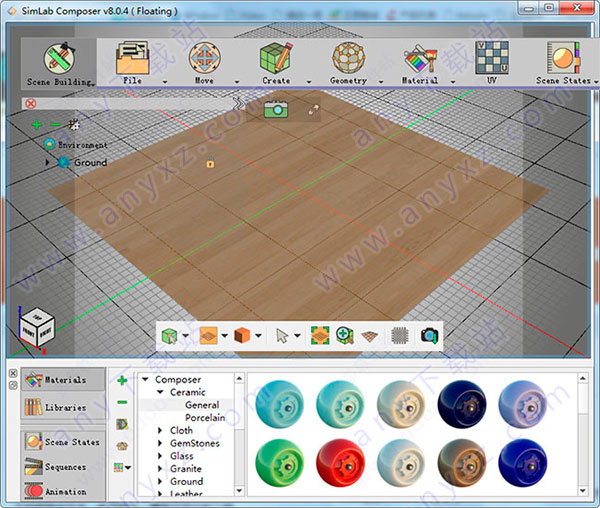This screenshot has width=600, height=508.
Task: Open the File dropdown arrow
Action: [x=165, y=82]
